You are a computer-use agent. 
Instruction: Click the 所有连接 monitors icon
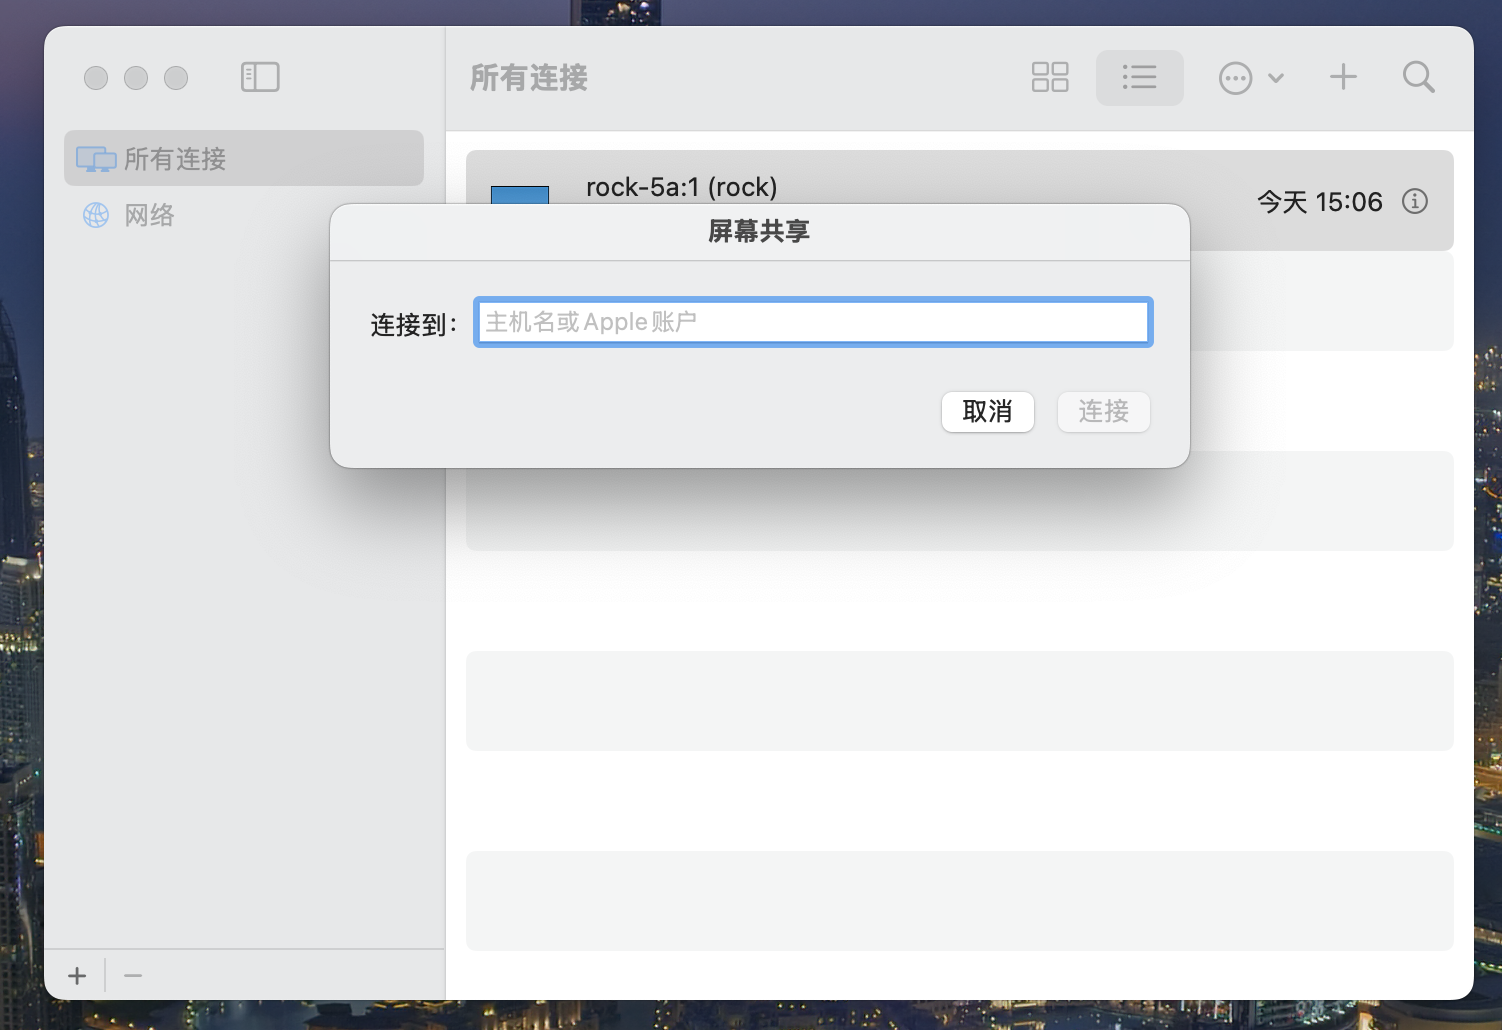(x=96, y=159)
